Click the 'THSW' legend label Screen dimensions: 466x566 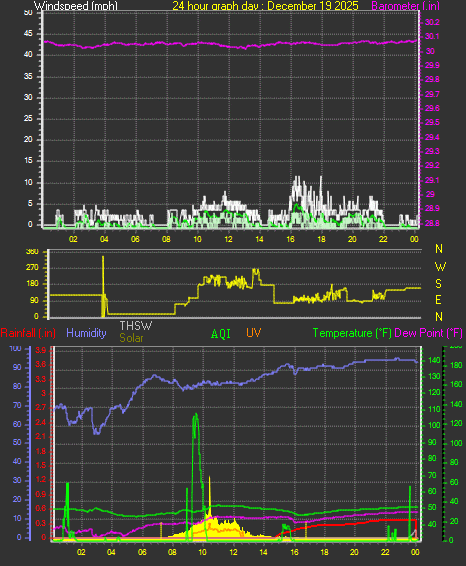pos(136,326)
